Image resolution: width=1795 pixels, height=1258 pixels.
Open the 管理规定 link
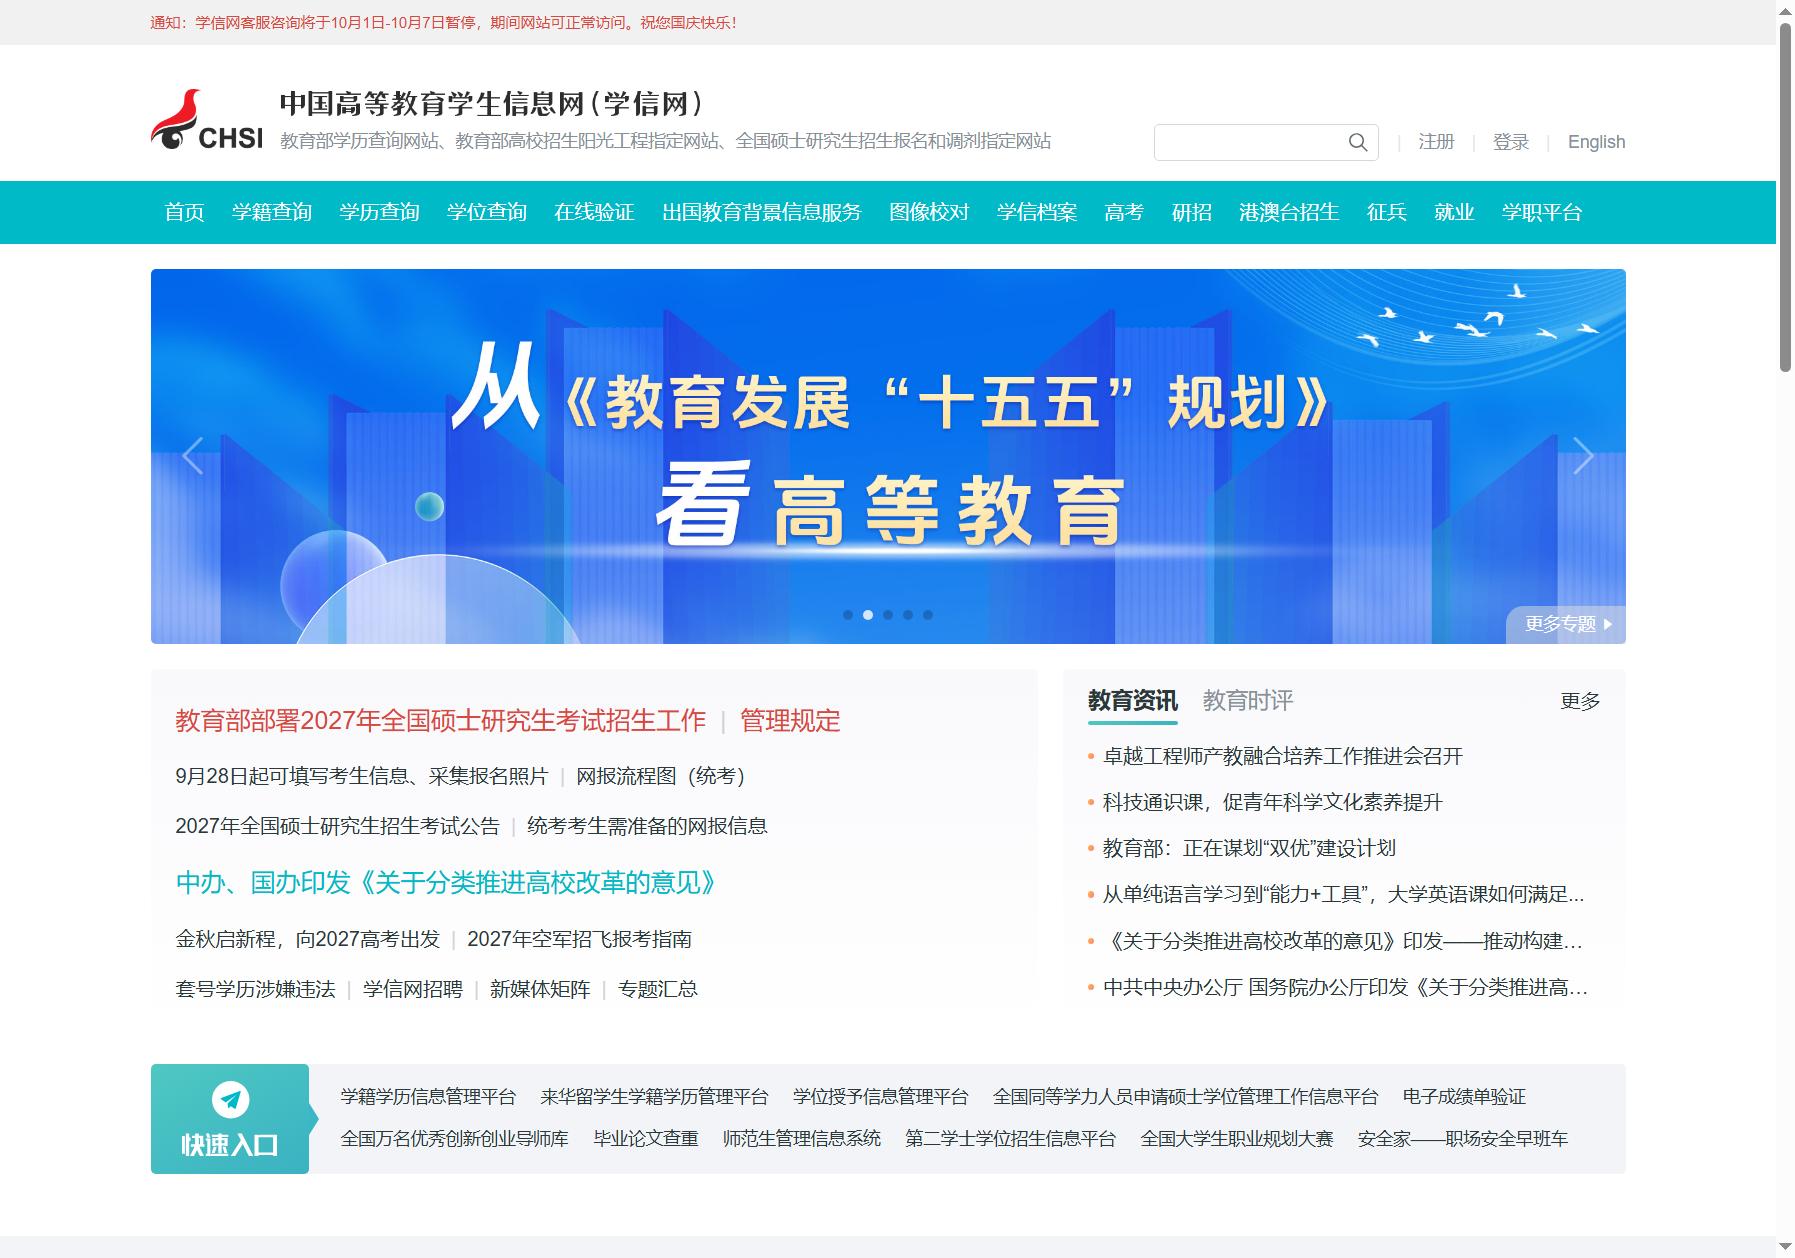coord(790,721)
